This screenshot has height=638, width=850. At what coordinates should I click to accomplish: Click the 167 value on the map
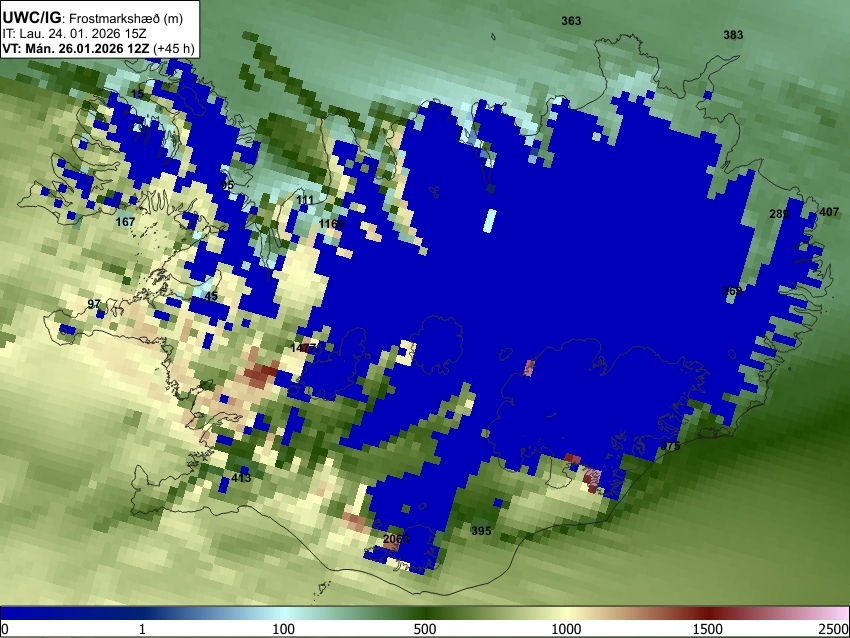pos(125,222)
